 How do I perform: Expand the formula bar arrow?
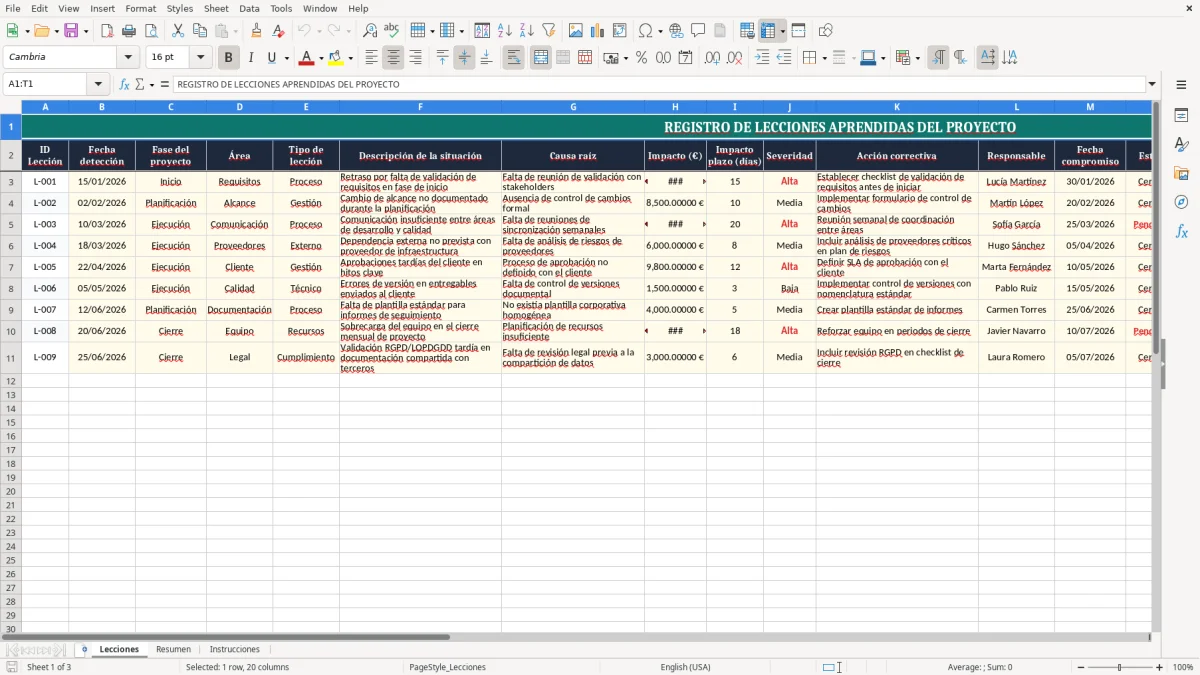pos(1152,84)
